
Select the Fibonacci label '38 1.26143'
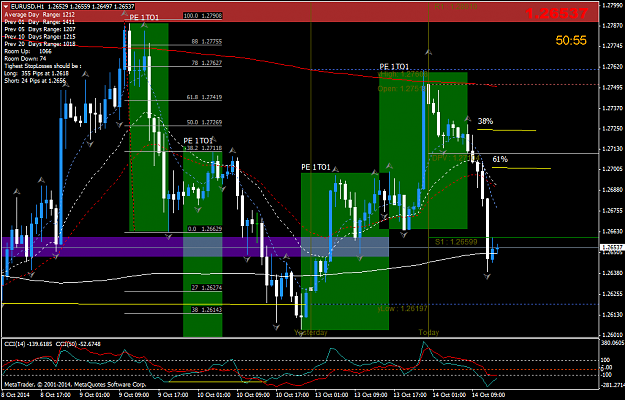click(206, 309)
